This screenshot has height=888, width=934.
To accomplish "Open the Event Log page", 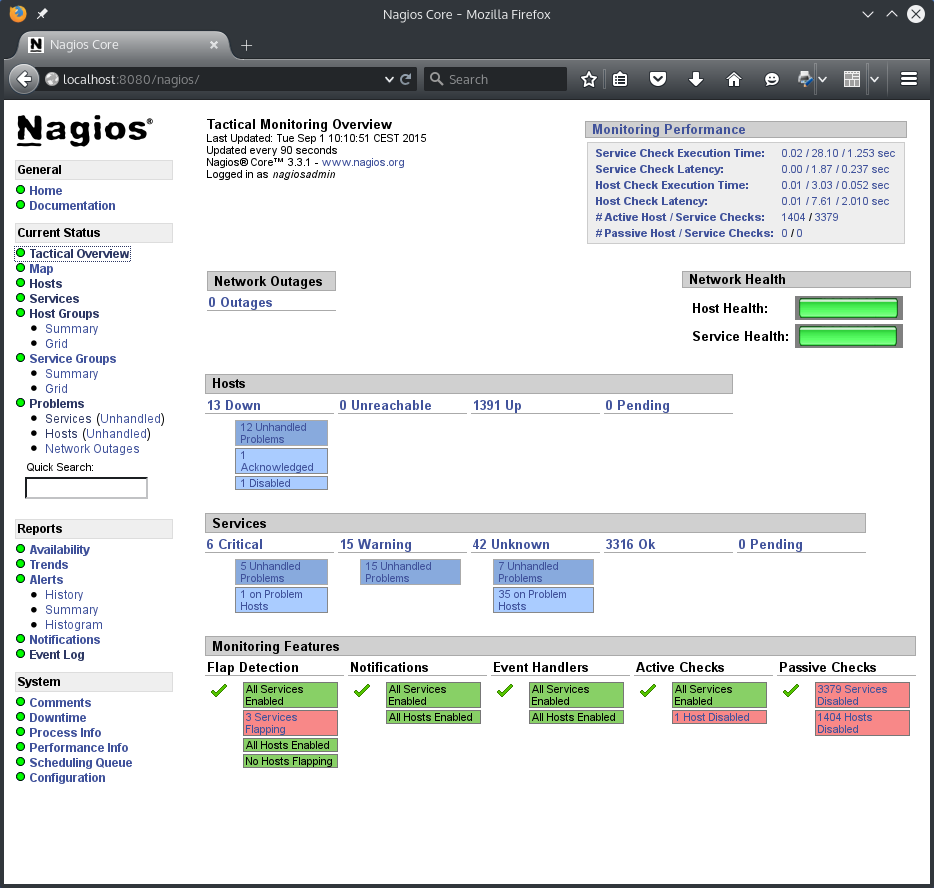I will 57,655.
